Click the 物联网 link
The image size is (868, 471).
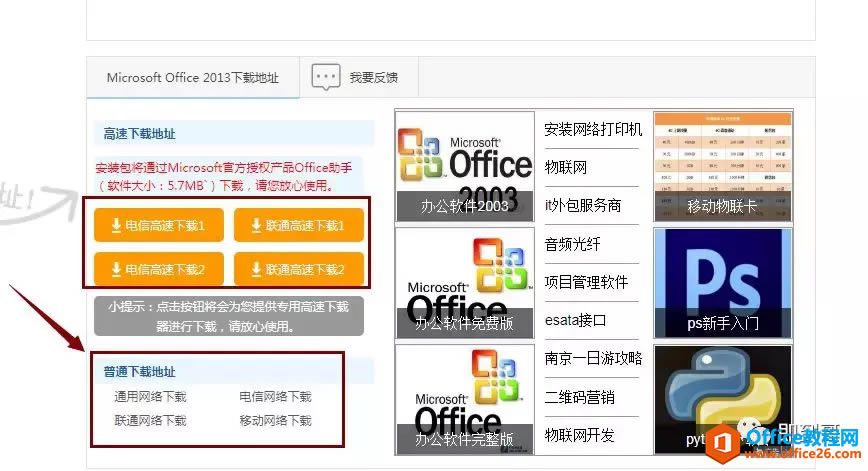coord(565,167)
